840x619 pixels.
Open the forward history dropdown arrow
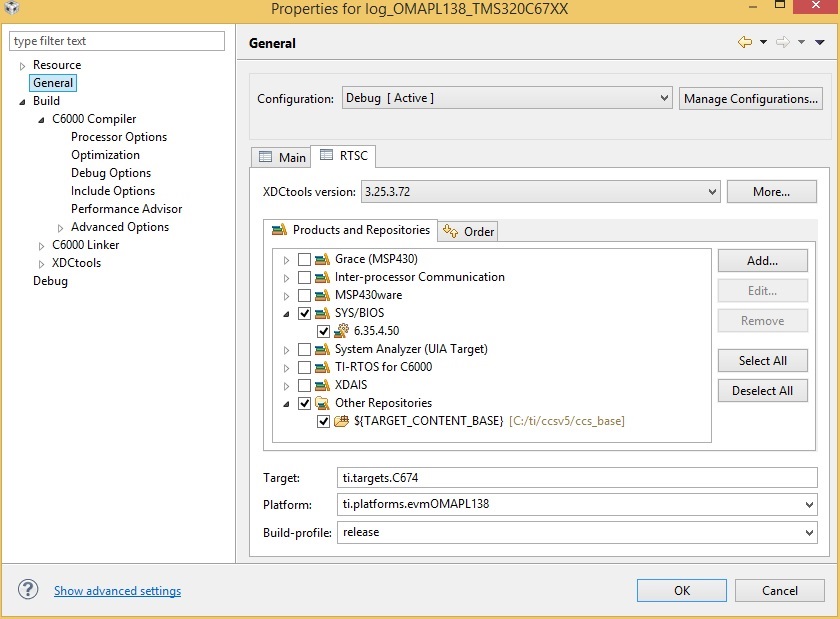801,42
